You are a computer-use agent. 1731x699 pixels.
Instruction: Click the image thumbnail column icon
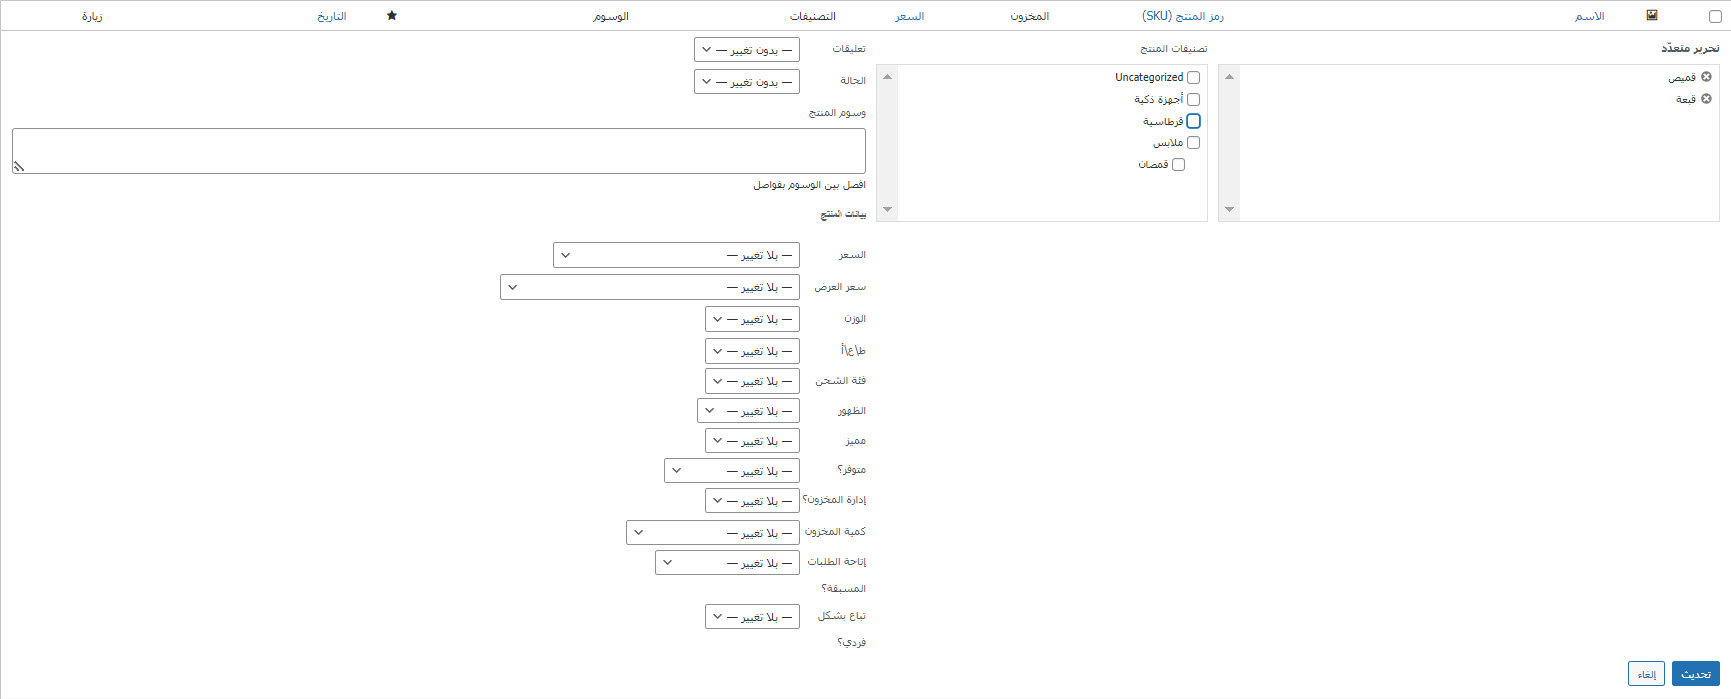1652,16
